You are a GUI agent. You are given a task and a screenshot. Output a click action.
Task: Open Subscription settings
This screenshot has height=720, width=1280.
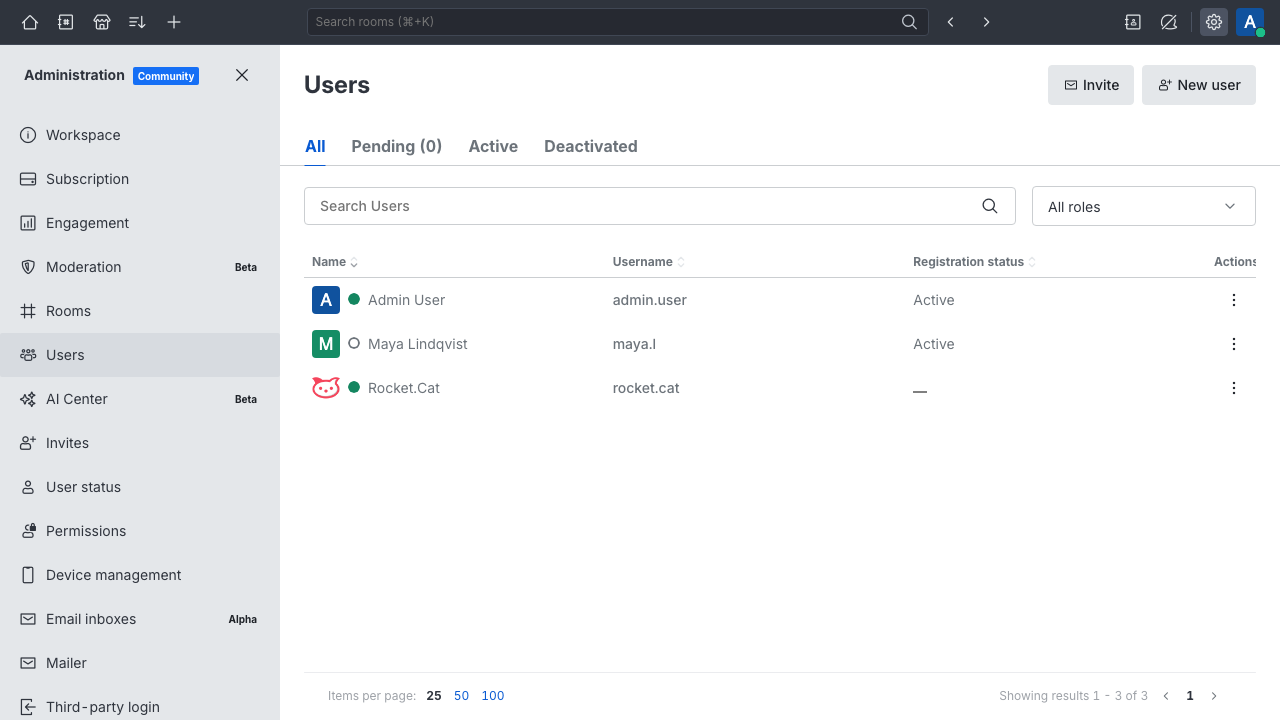coord(140,179)
